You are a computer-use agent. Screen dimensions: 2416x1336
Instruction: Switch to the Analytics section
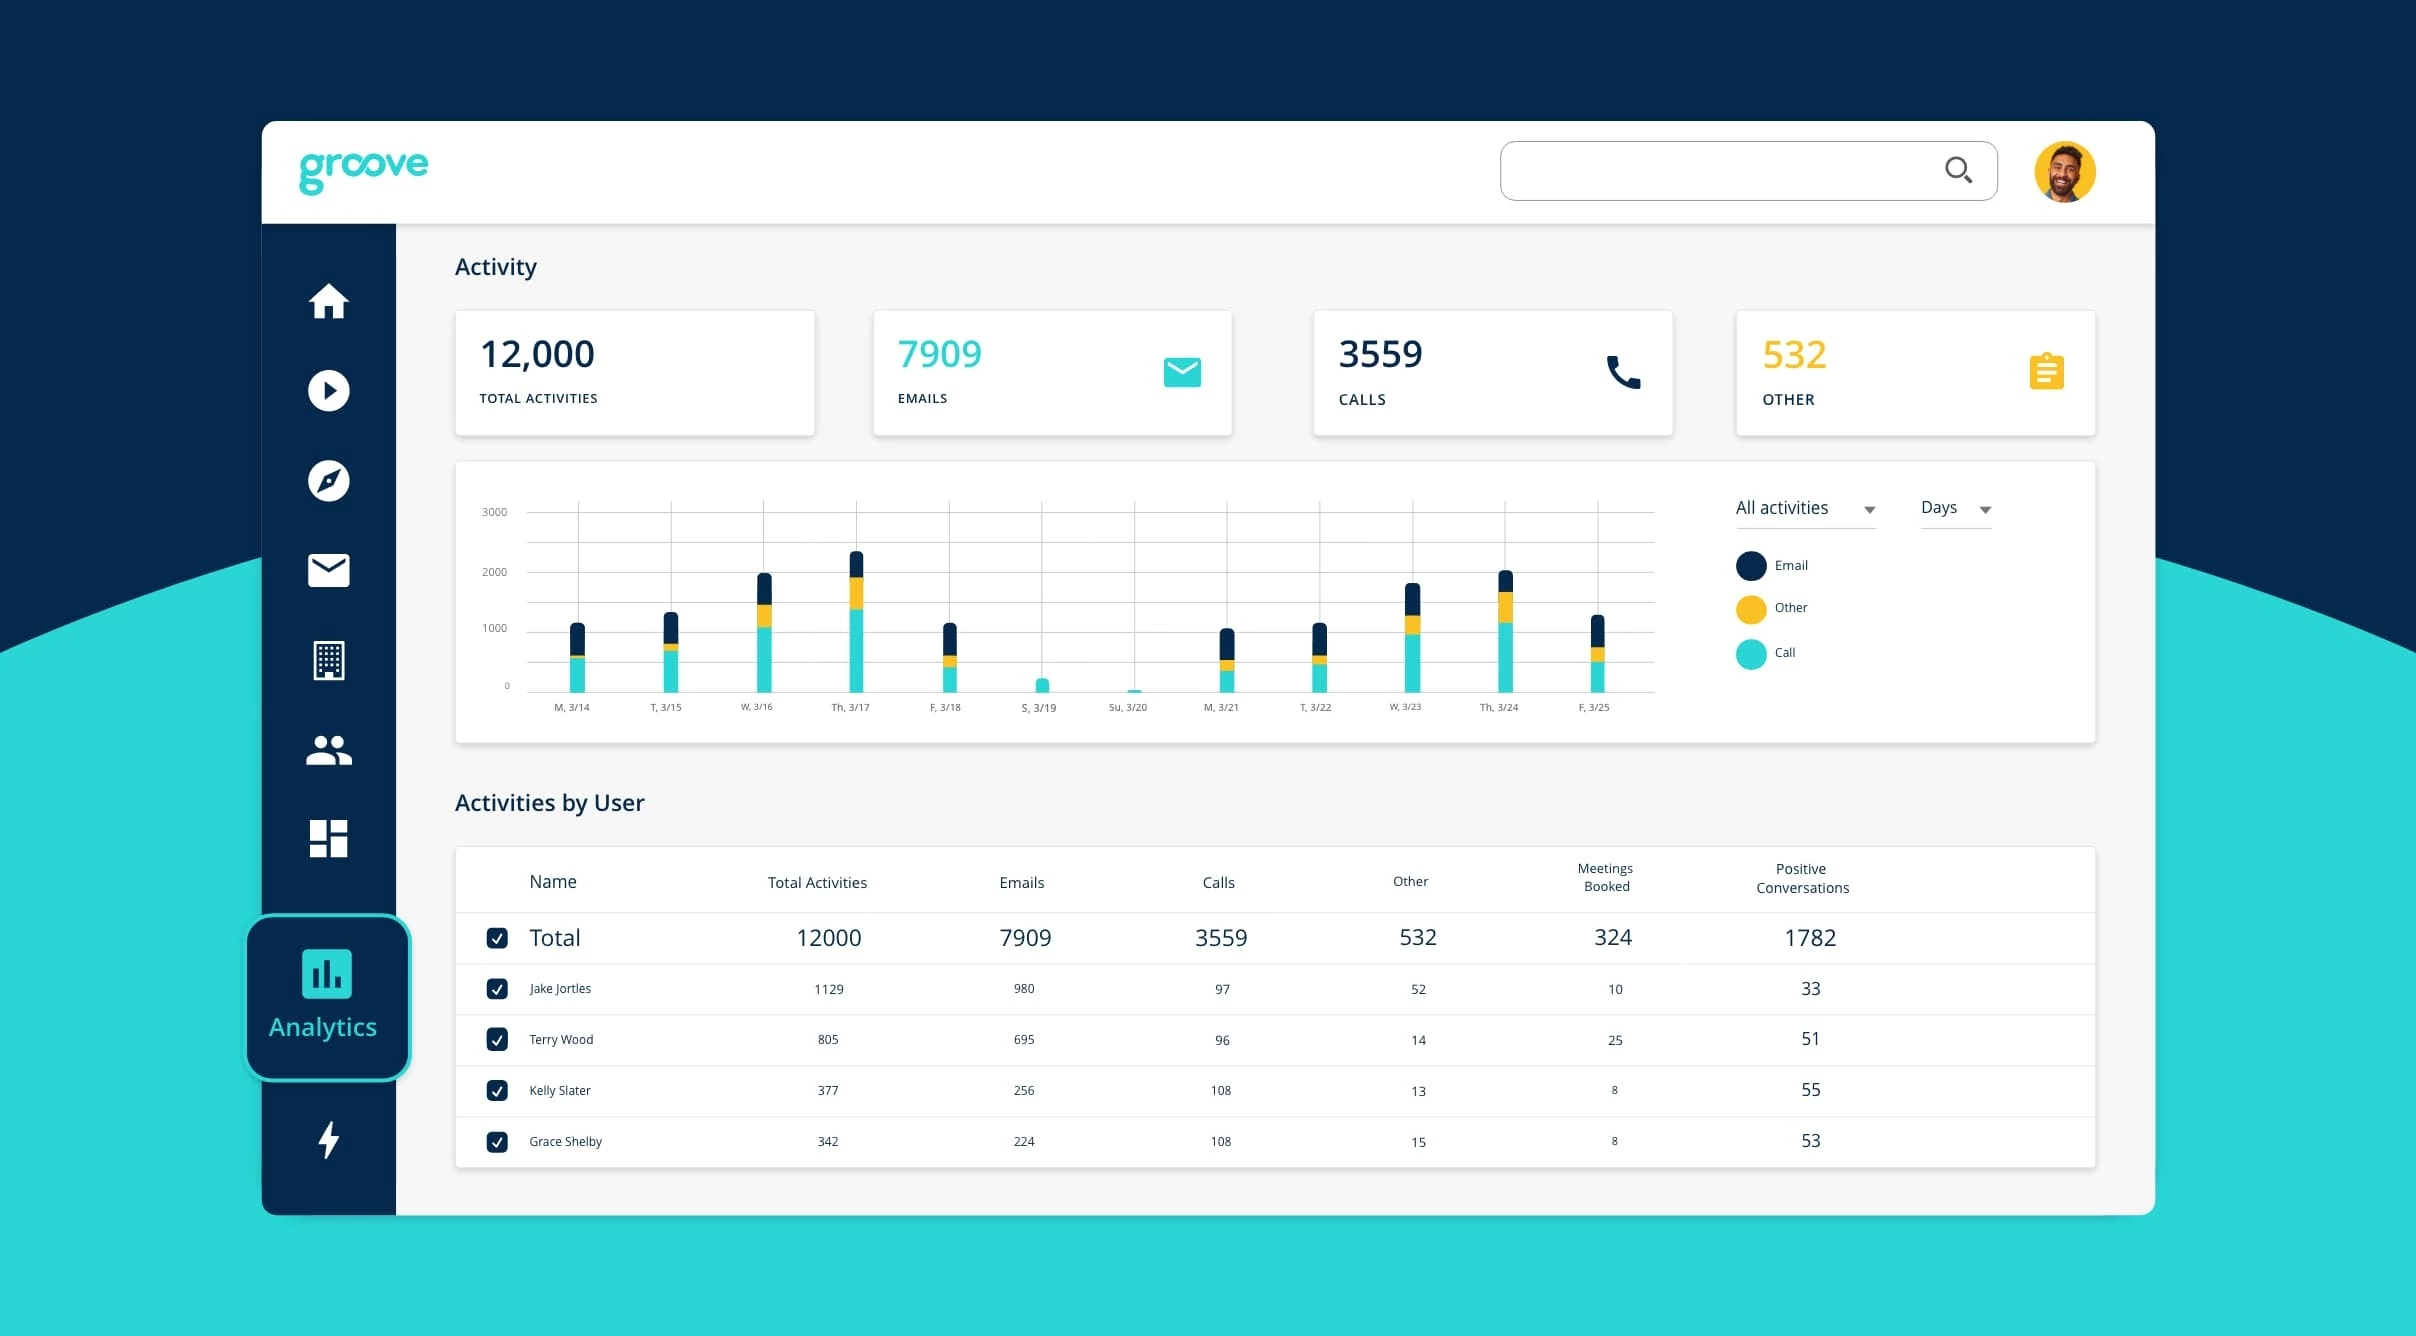[326, 997]
